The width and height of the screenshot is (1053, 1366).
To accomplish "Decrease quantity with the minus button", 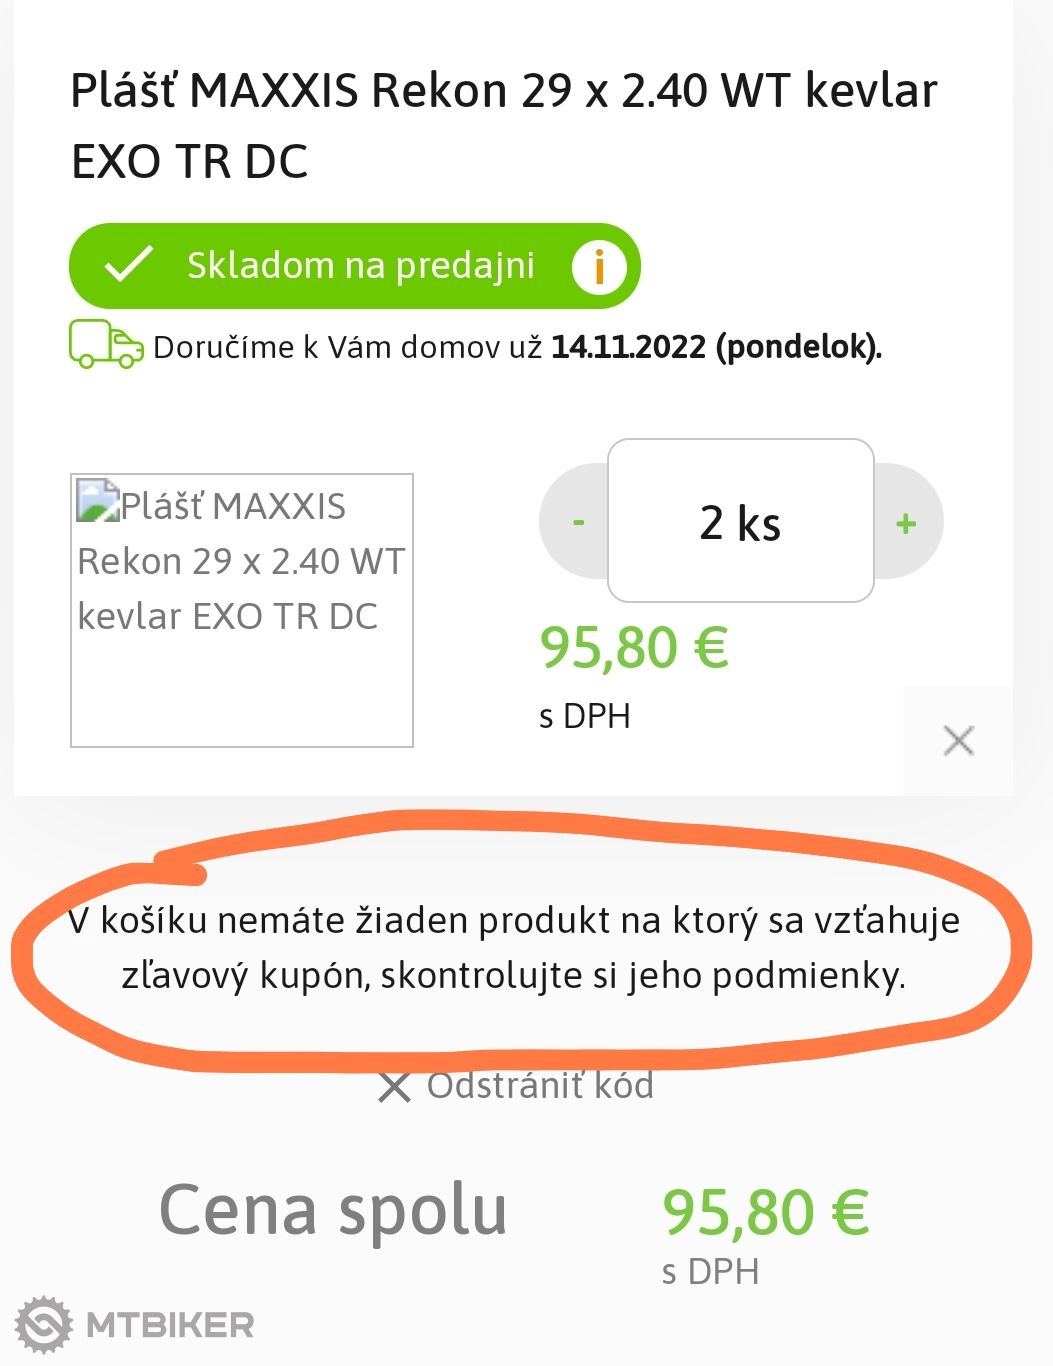I will [x=578, y=522].
